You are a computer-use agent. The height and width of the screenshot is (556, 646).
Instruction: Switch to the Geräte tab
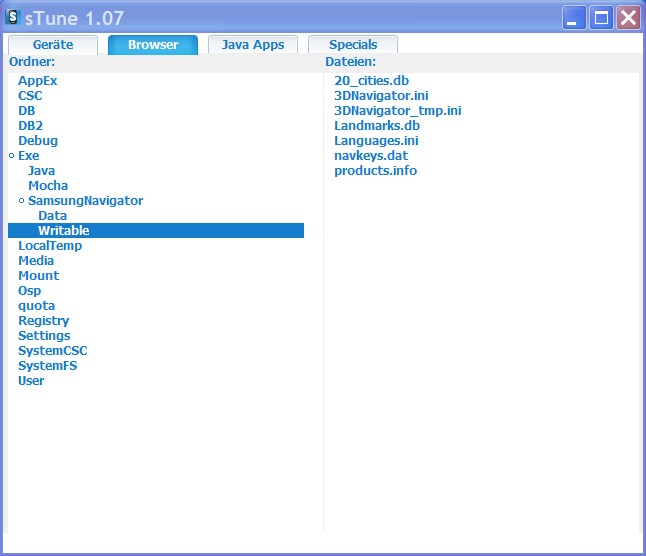click(x=53, y=45)
